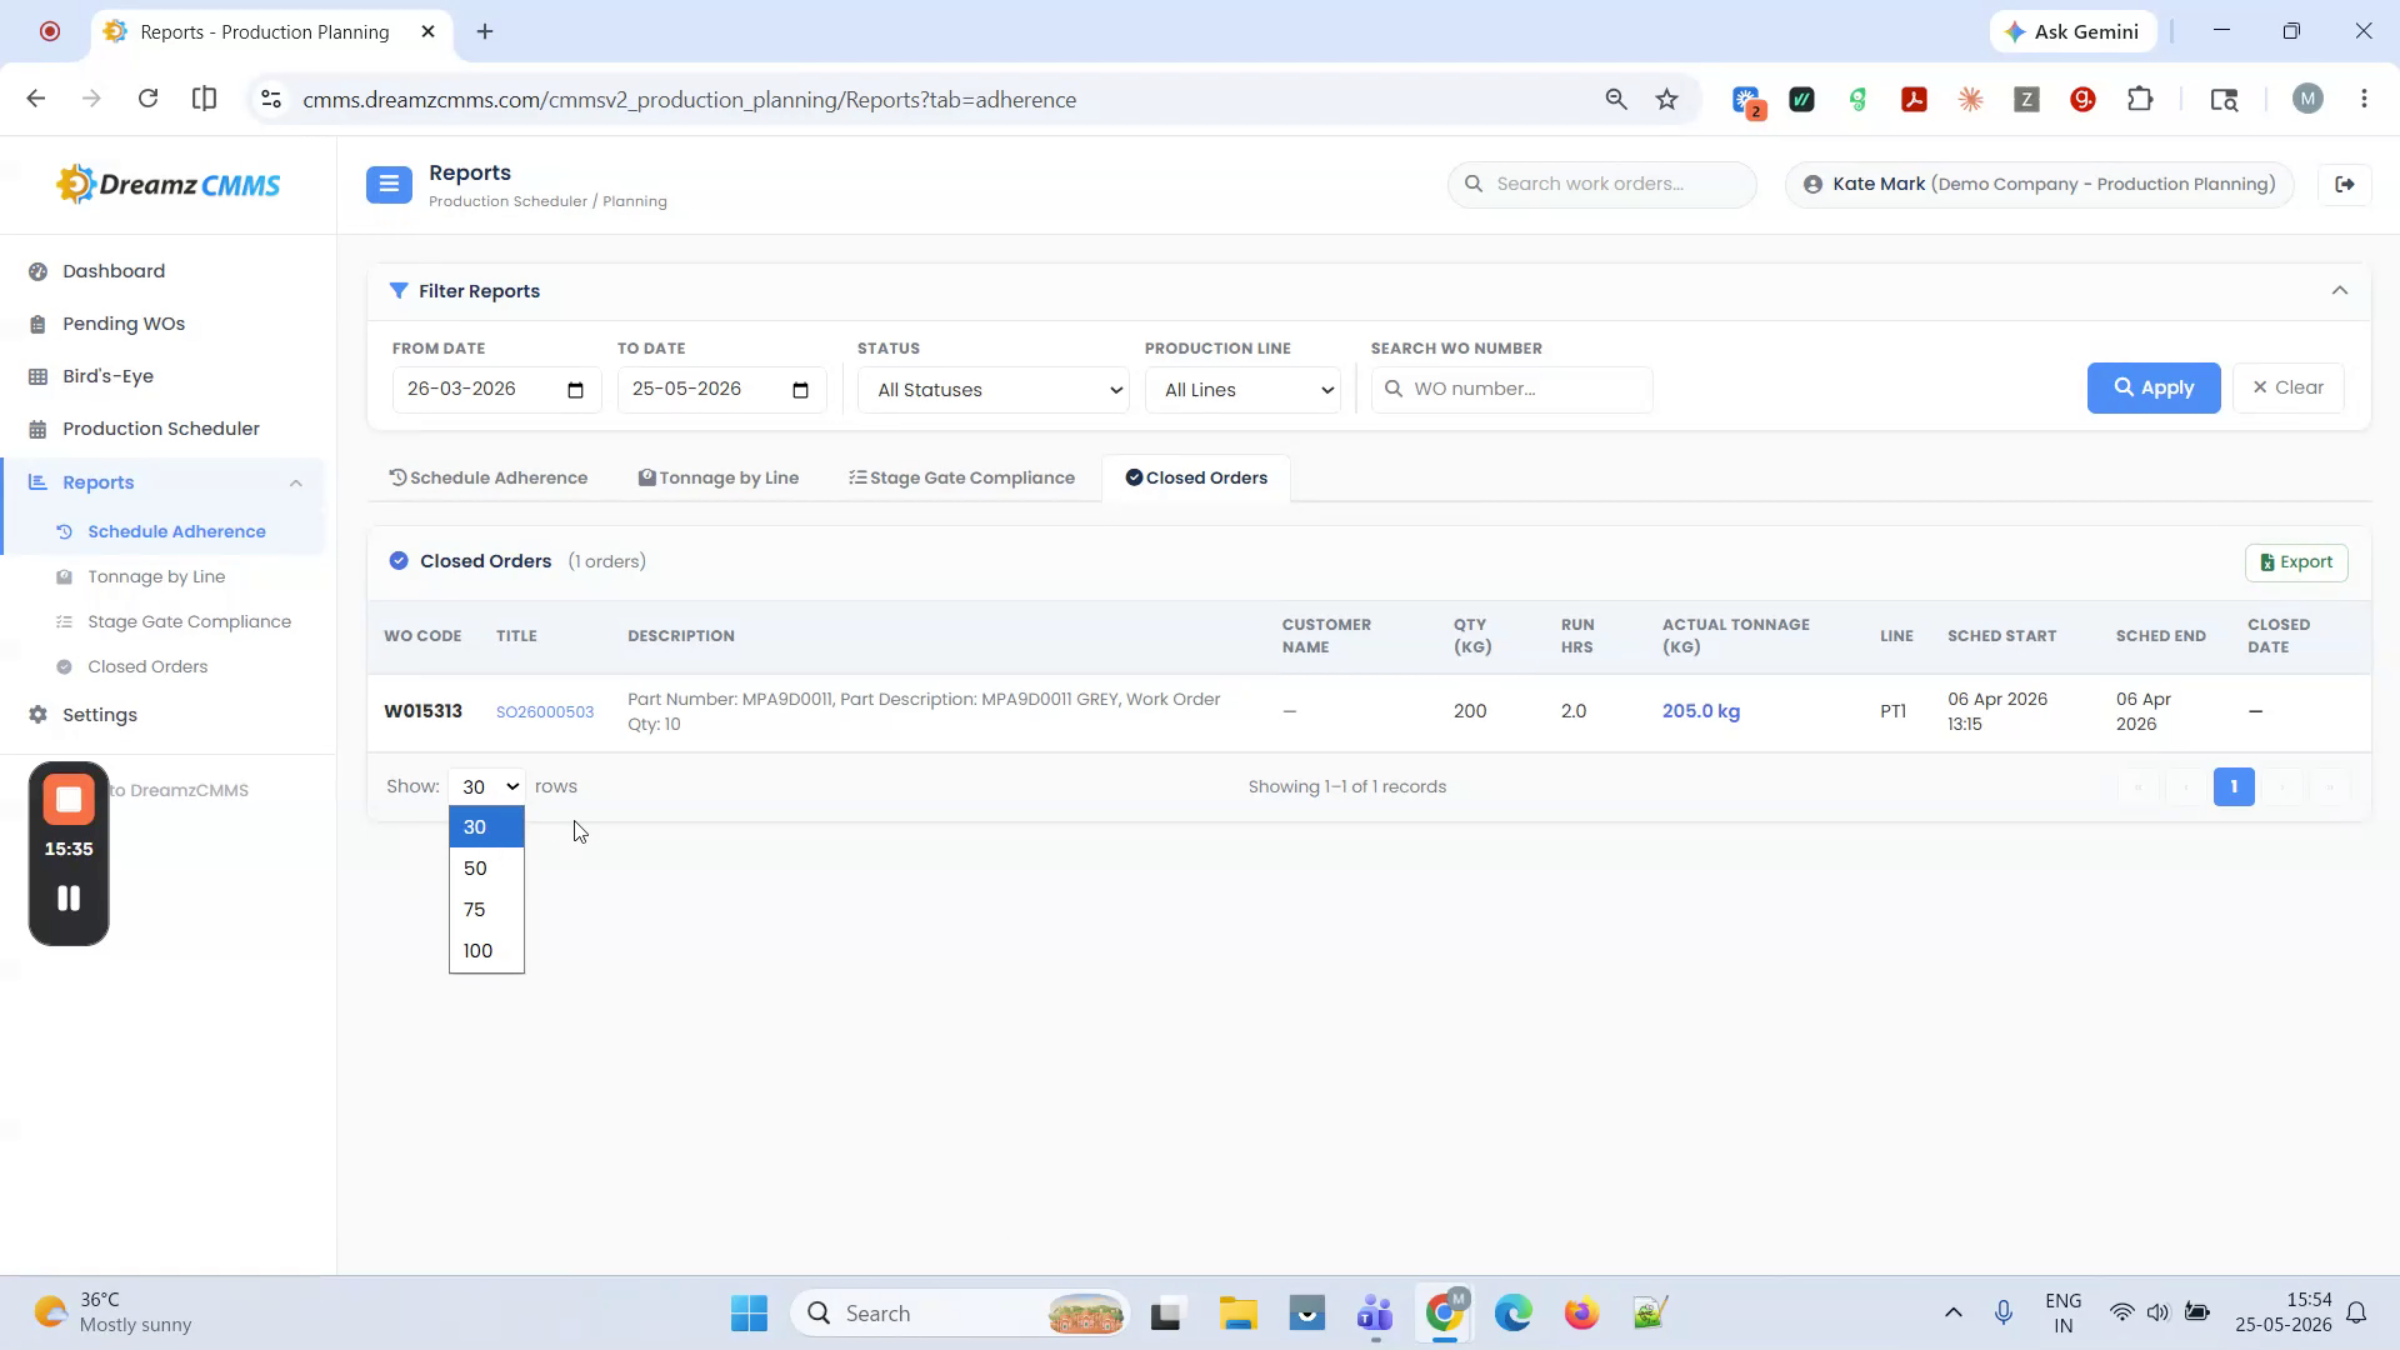Click the logout icon in header
The width and height of the screenshot is (2400, 1350).
tap(2344, 184)
